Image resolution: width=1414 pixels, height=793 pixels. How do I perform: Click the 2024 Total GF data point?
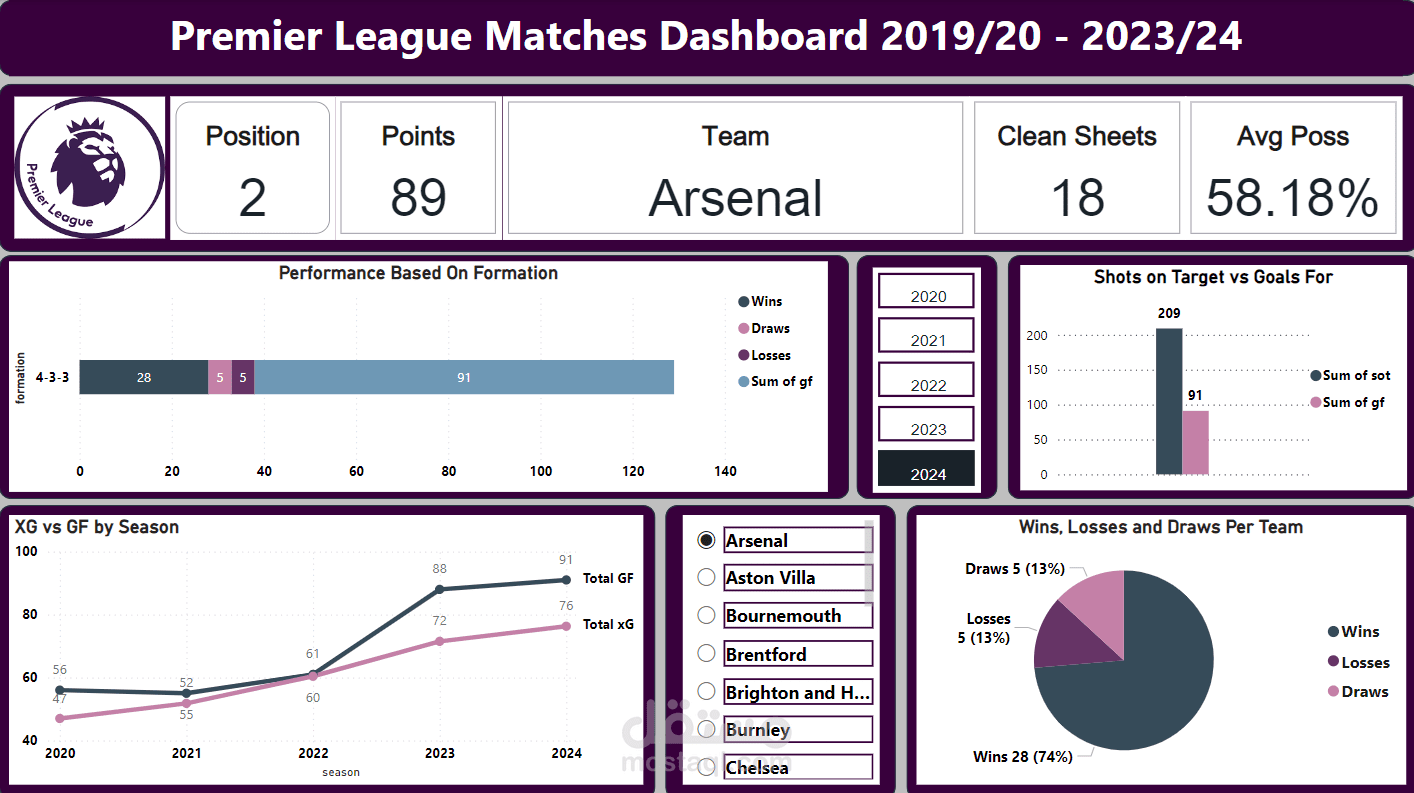coord(566,580)
